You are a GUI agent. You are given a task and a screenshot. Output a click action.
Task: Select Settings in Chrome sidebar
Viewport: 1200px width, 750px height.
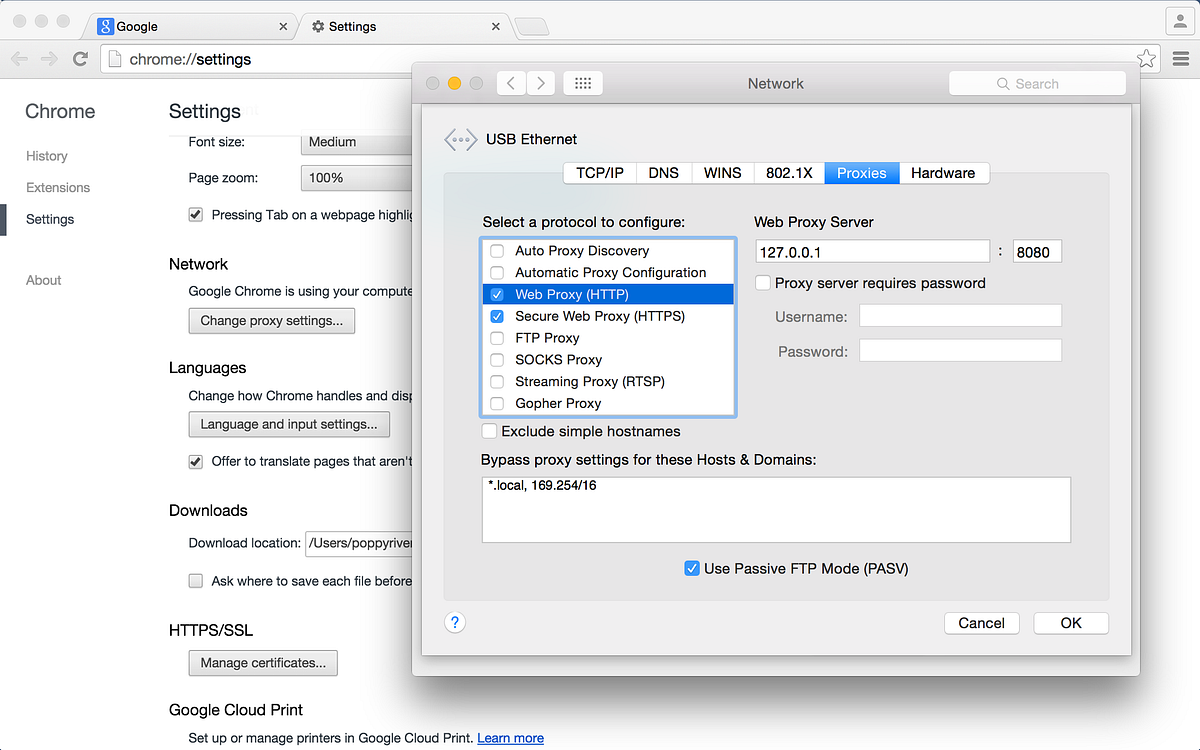click(x=50, y=219)
